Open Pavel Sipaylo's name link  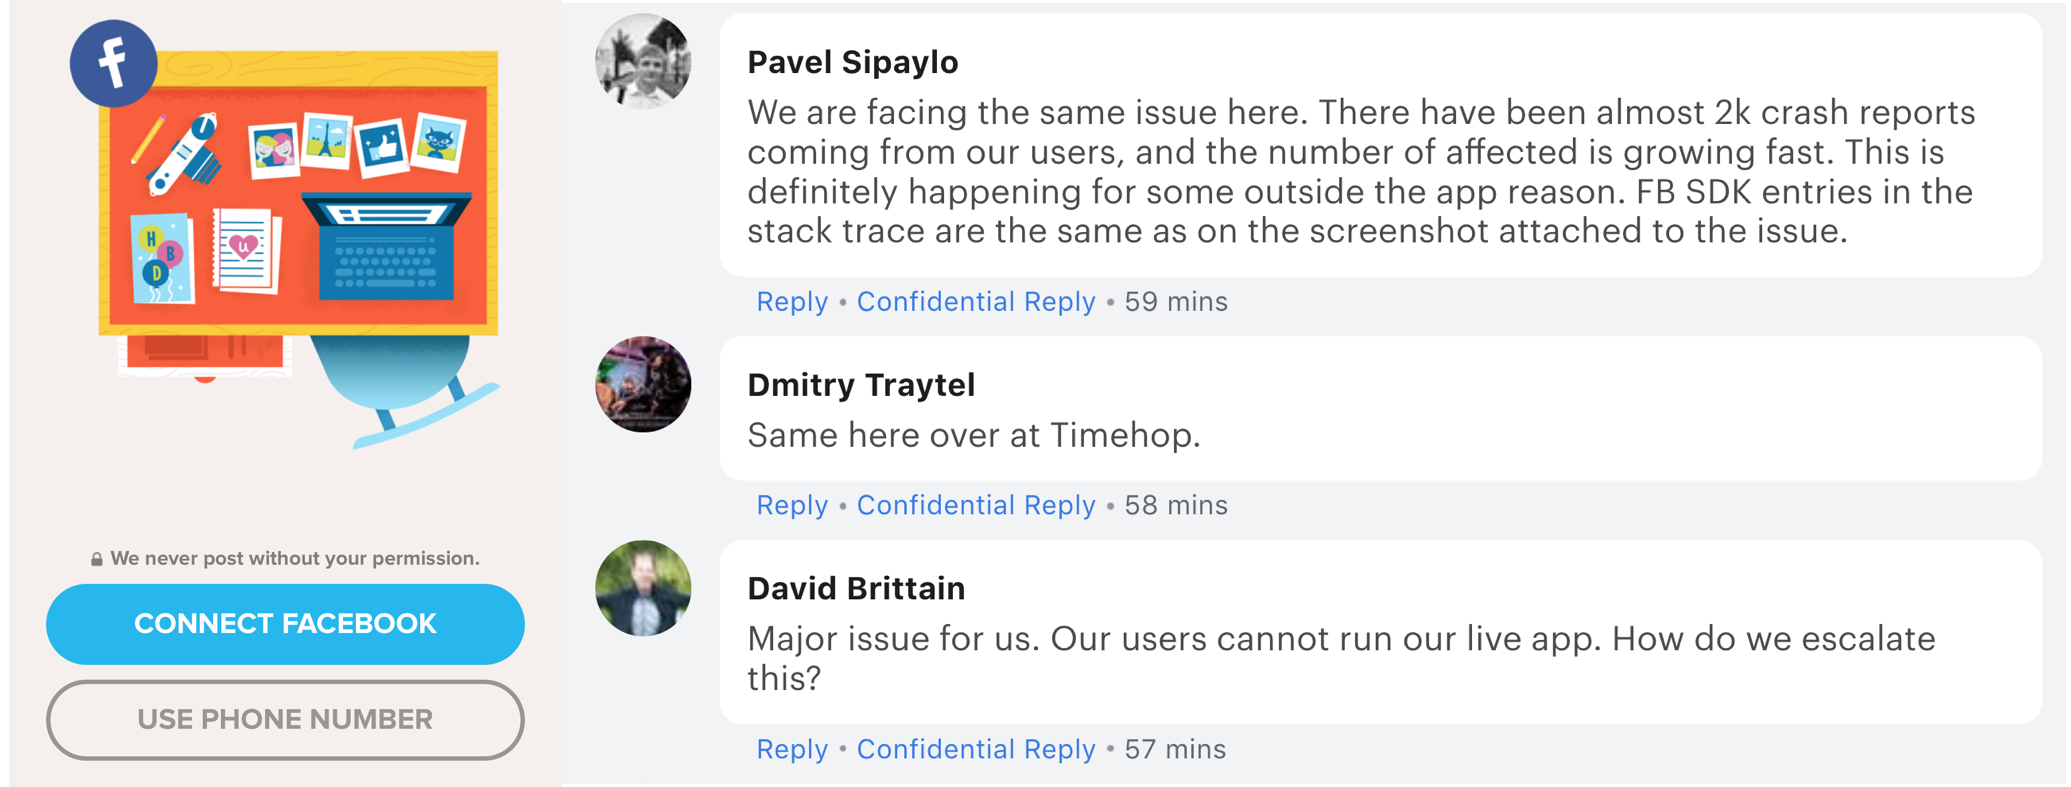pyautogui.click(x=851, y=62)
